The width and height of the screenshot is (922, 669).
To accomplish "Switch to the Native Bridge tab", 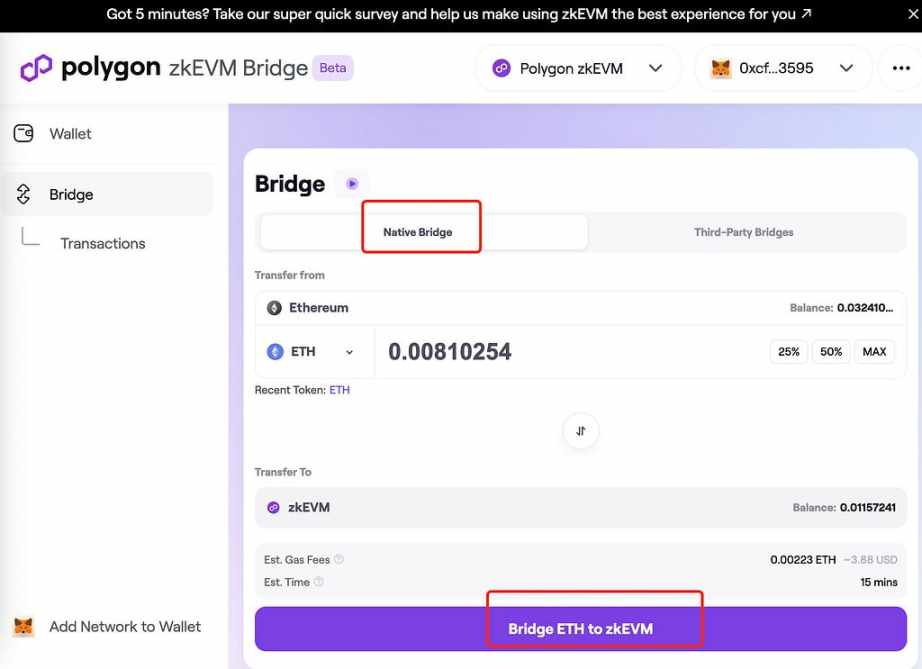I will pyautogui.click(x=418, y=232).
